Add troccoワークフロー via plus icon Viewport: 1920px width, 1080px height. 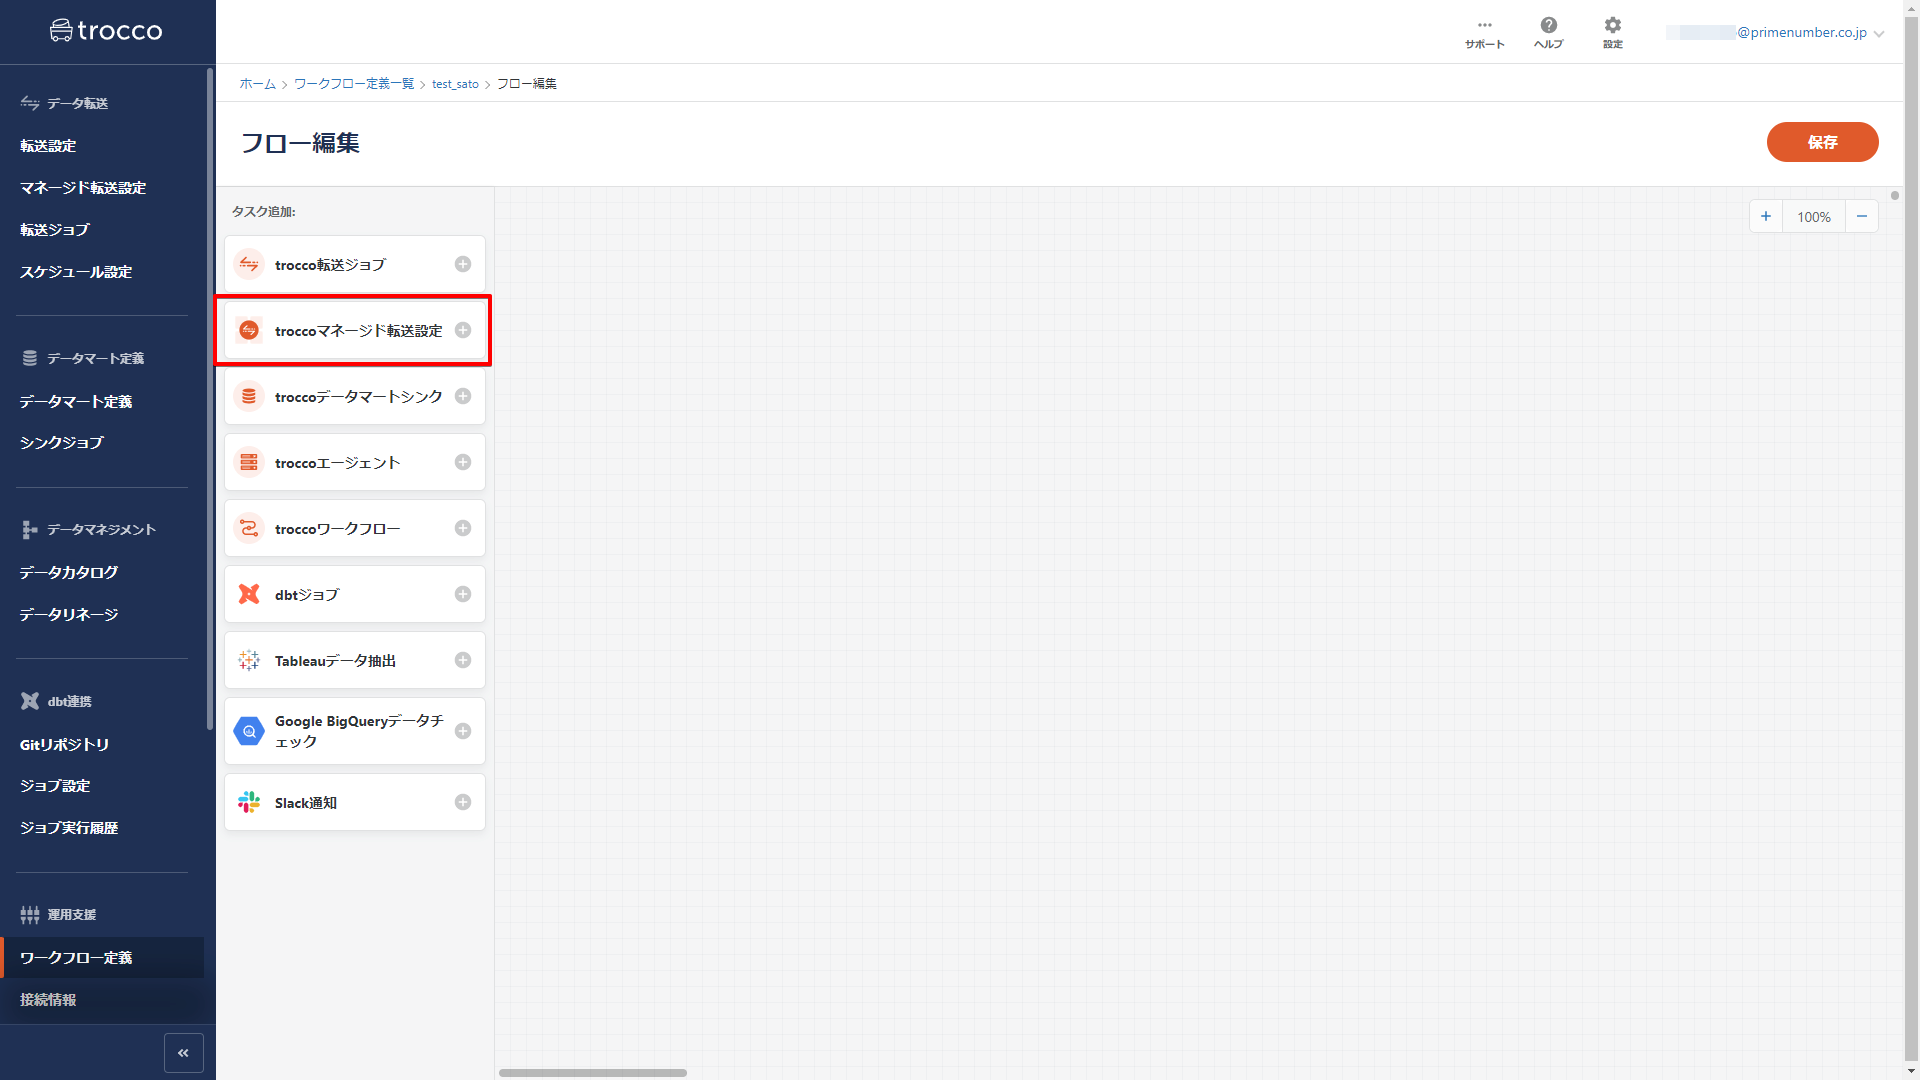tap(463, 528)
